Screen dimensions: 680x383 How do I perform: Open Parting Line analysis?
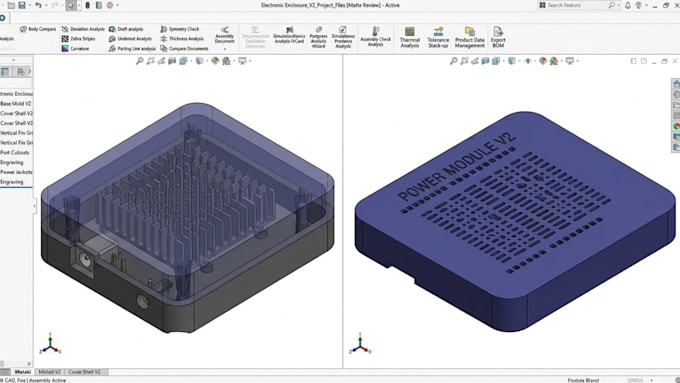(132, 49)
